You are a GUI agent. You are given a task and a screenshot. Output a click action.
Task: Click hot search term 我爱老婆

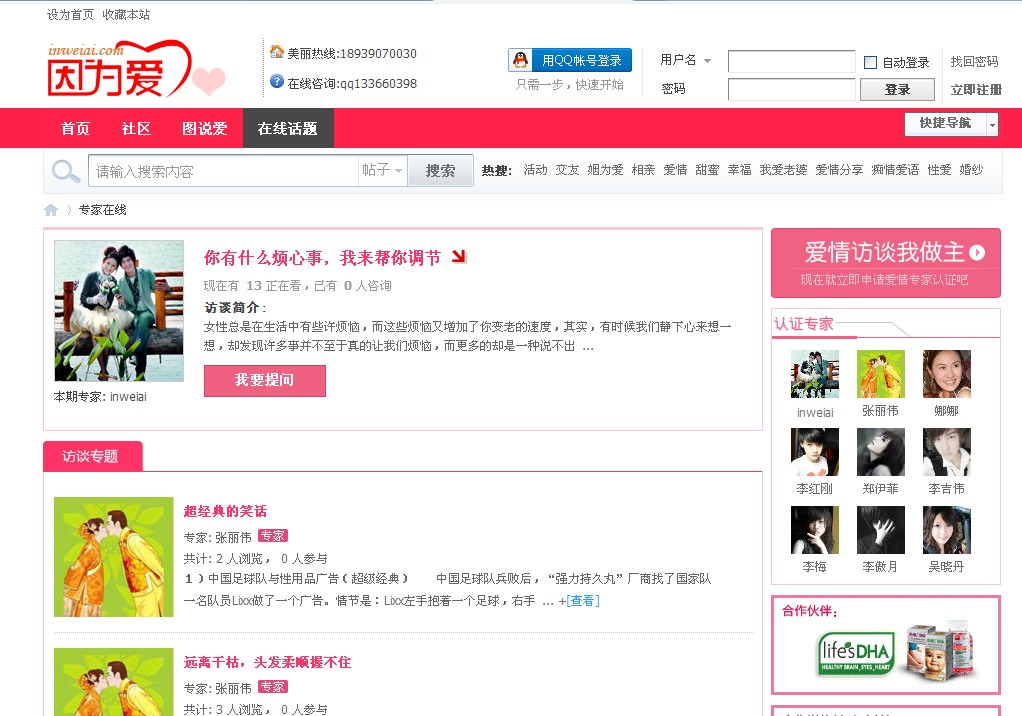(x=783, y=170)
